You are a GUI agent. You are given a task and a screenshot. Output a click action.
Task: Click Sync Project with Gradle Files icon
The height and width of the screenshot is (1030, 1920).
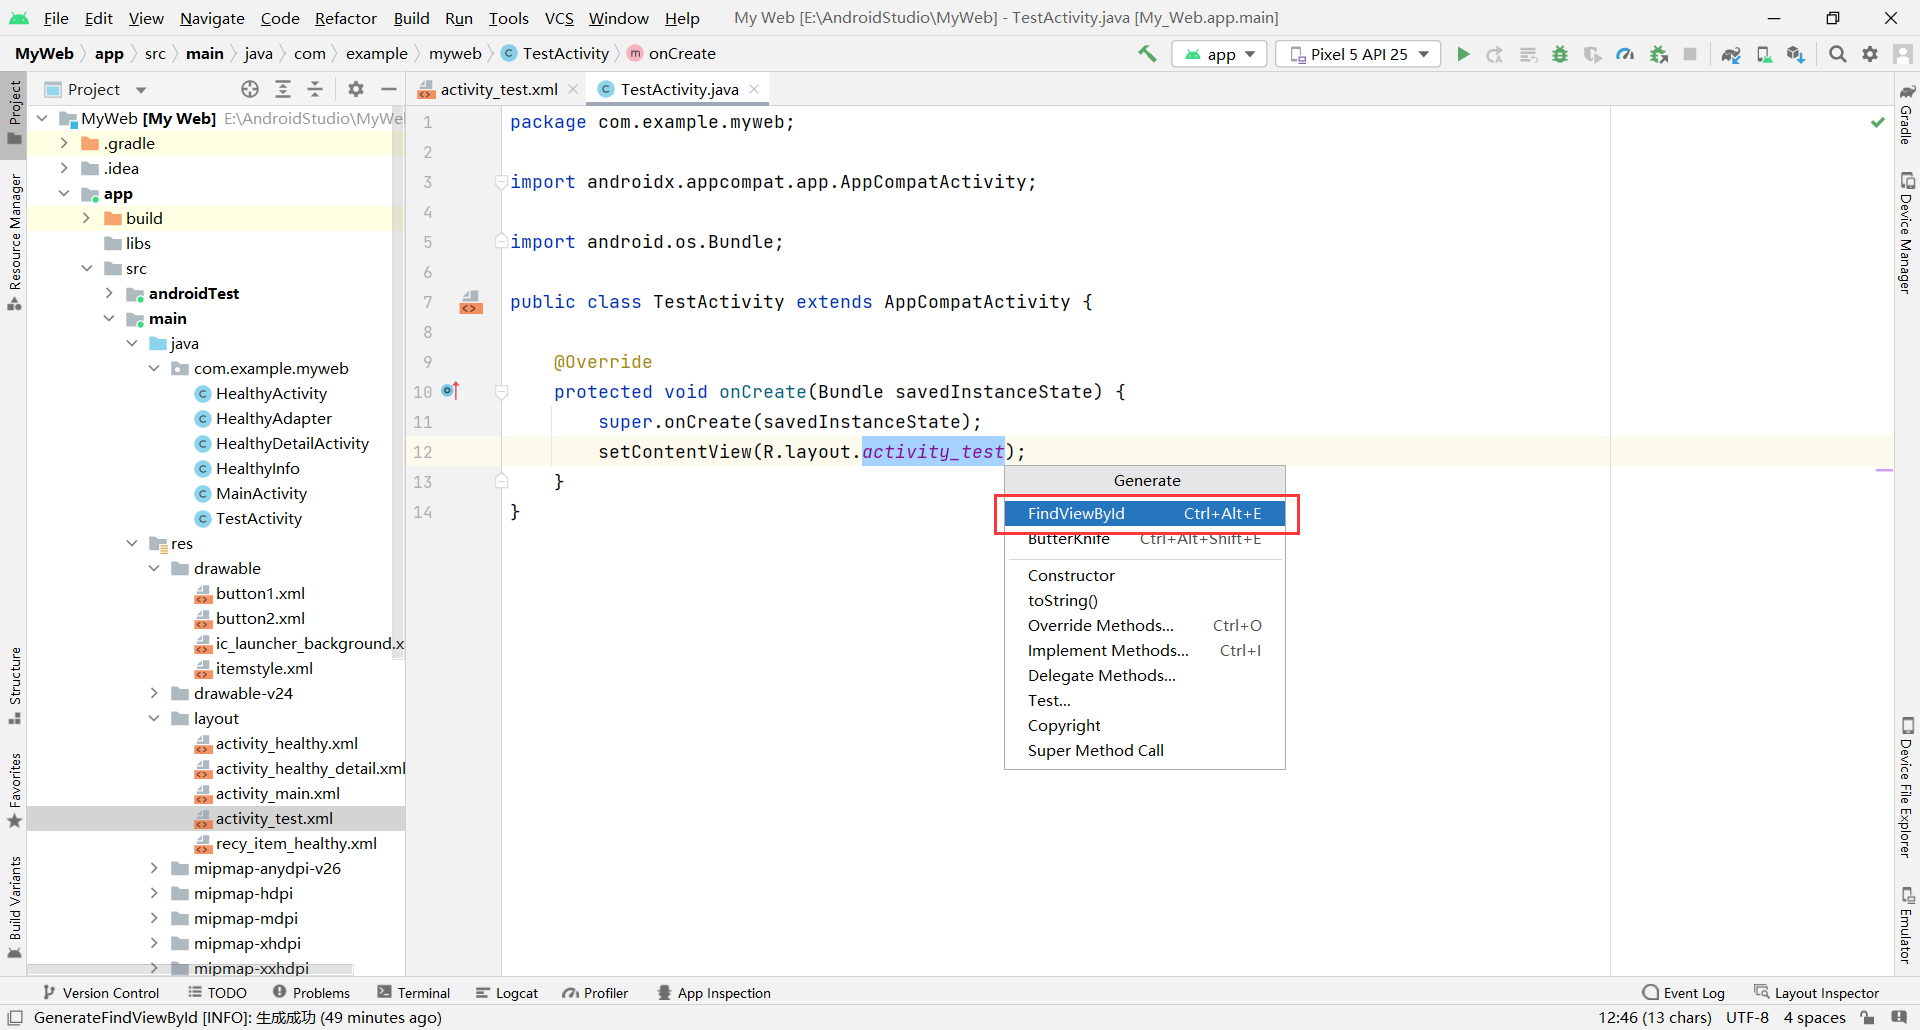click(x=1731, y=54)
